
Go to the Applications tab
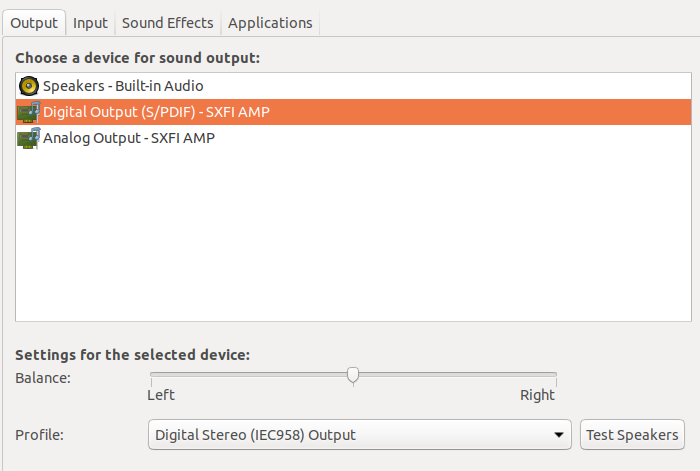coord(270,22)
